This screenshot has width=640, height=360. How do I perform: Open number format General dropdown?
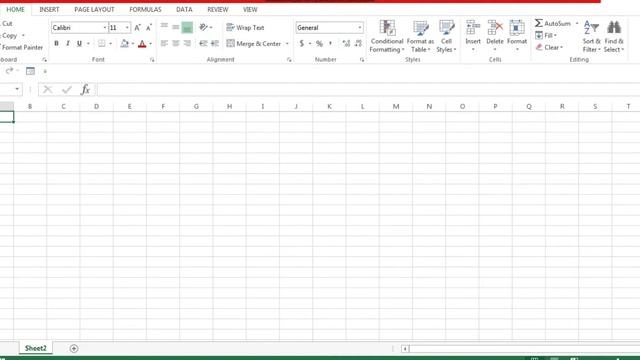(x=360, y=27)
